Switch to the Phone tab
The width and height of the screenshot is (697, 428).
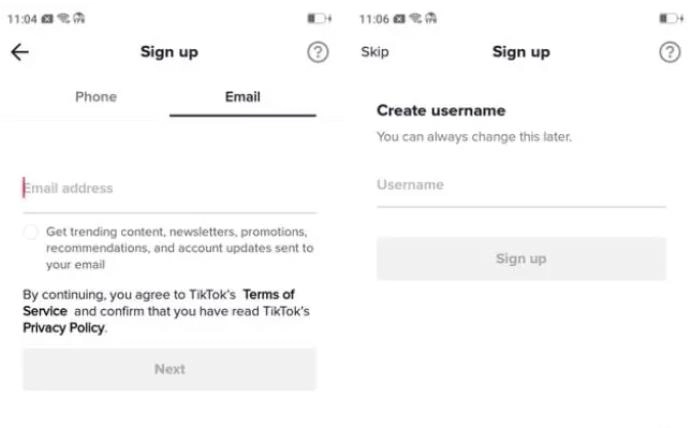point(96,97)
